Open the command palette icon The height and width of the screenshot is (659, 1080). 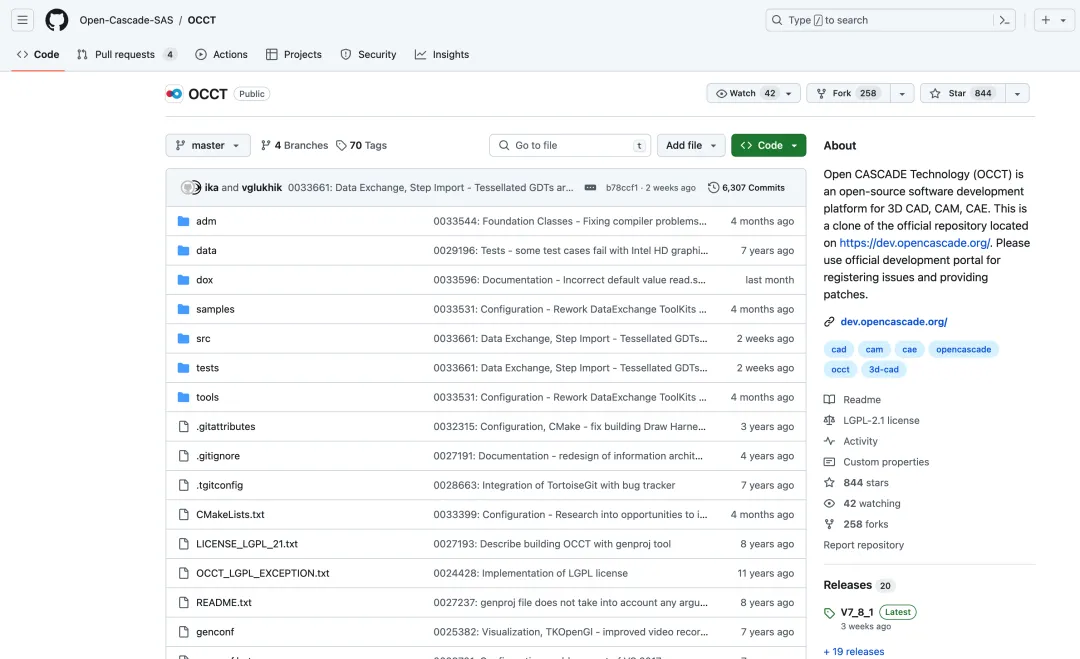click(x=1004, y=20)
